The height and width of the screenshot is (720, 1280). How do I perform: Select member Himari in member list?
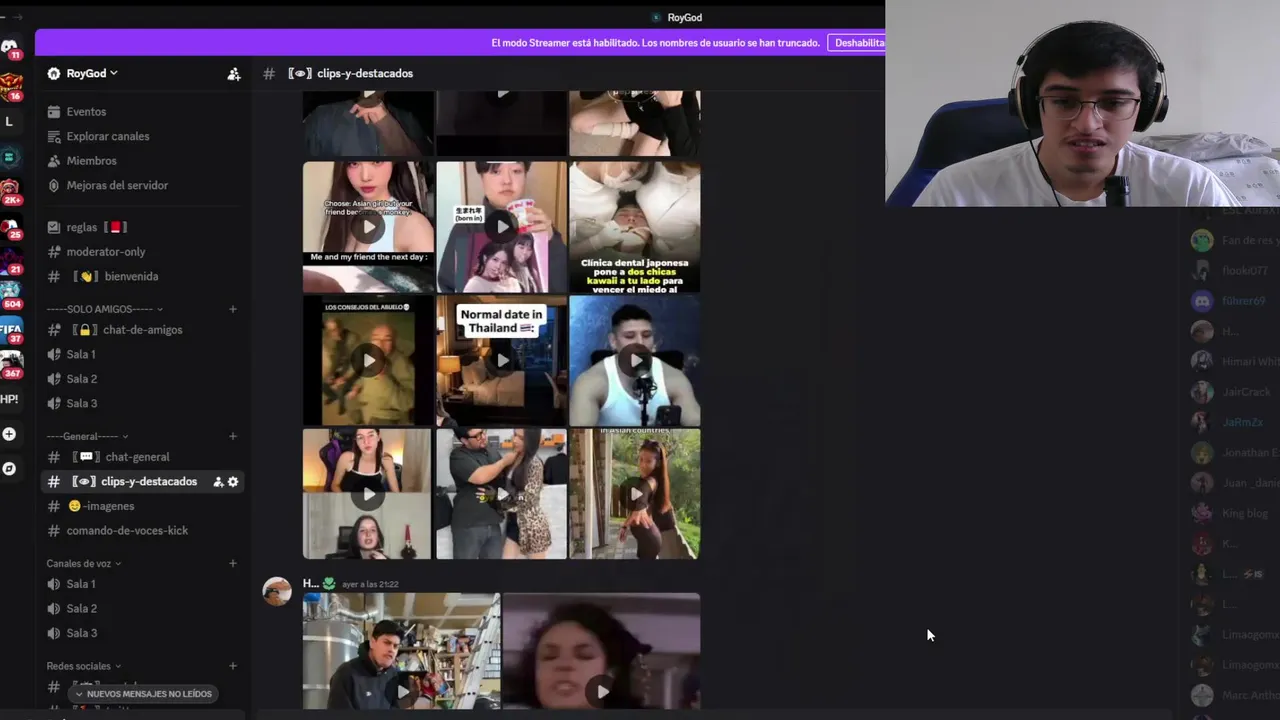click(1230, 362)
